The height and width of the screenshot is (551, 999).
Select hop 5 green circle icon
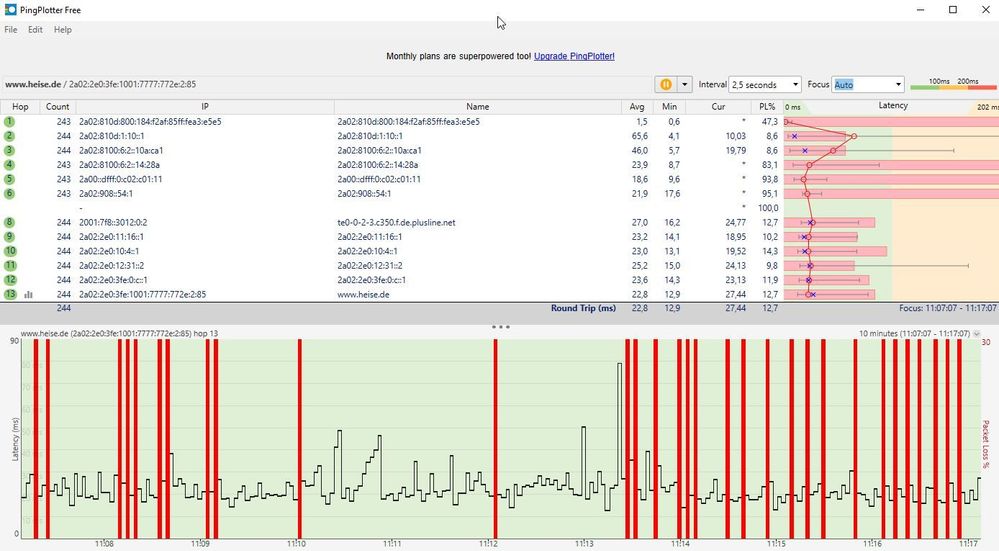pyautogui.click(x=10, y=179)
